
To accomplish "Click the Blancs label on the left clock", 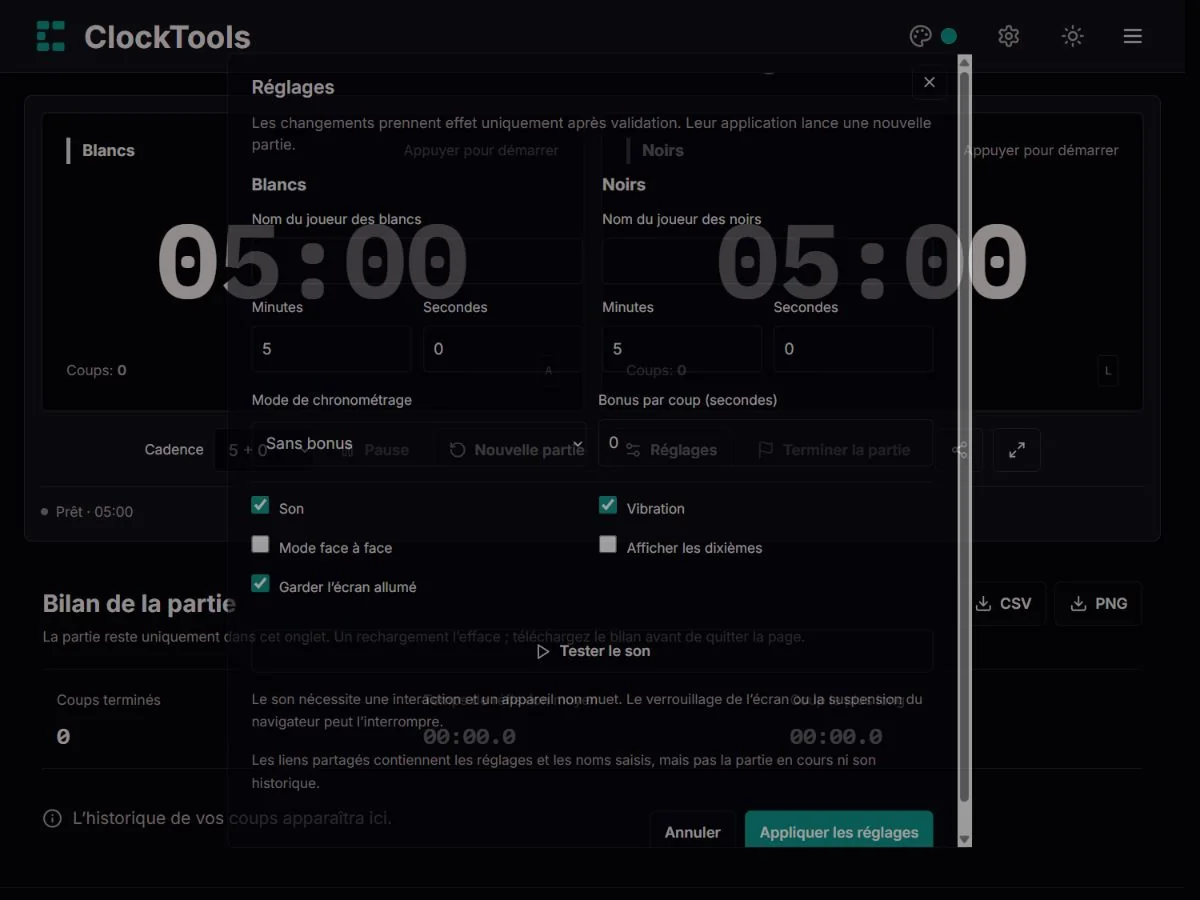I will pos(108,150).
